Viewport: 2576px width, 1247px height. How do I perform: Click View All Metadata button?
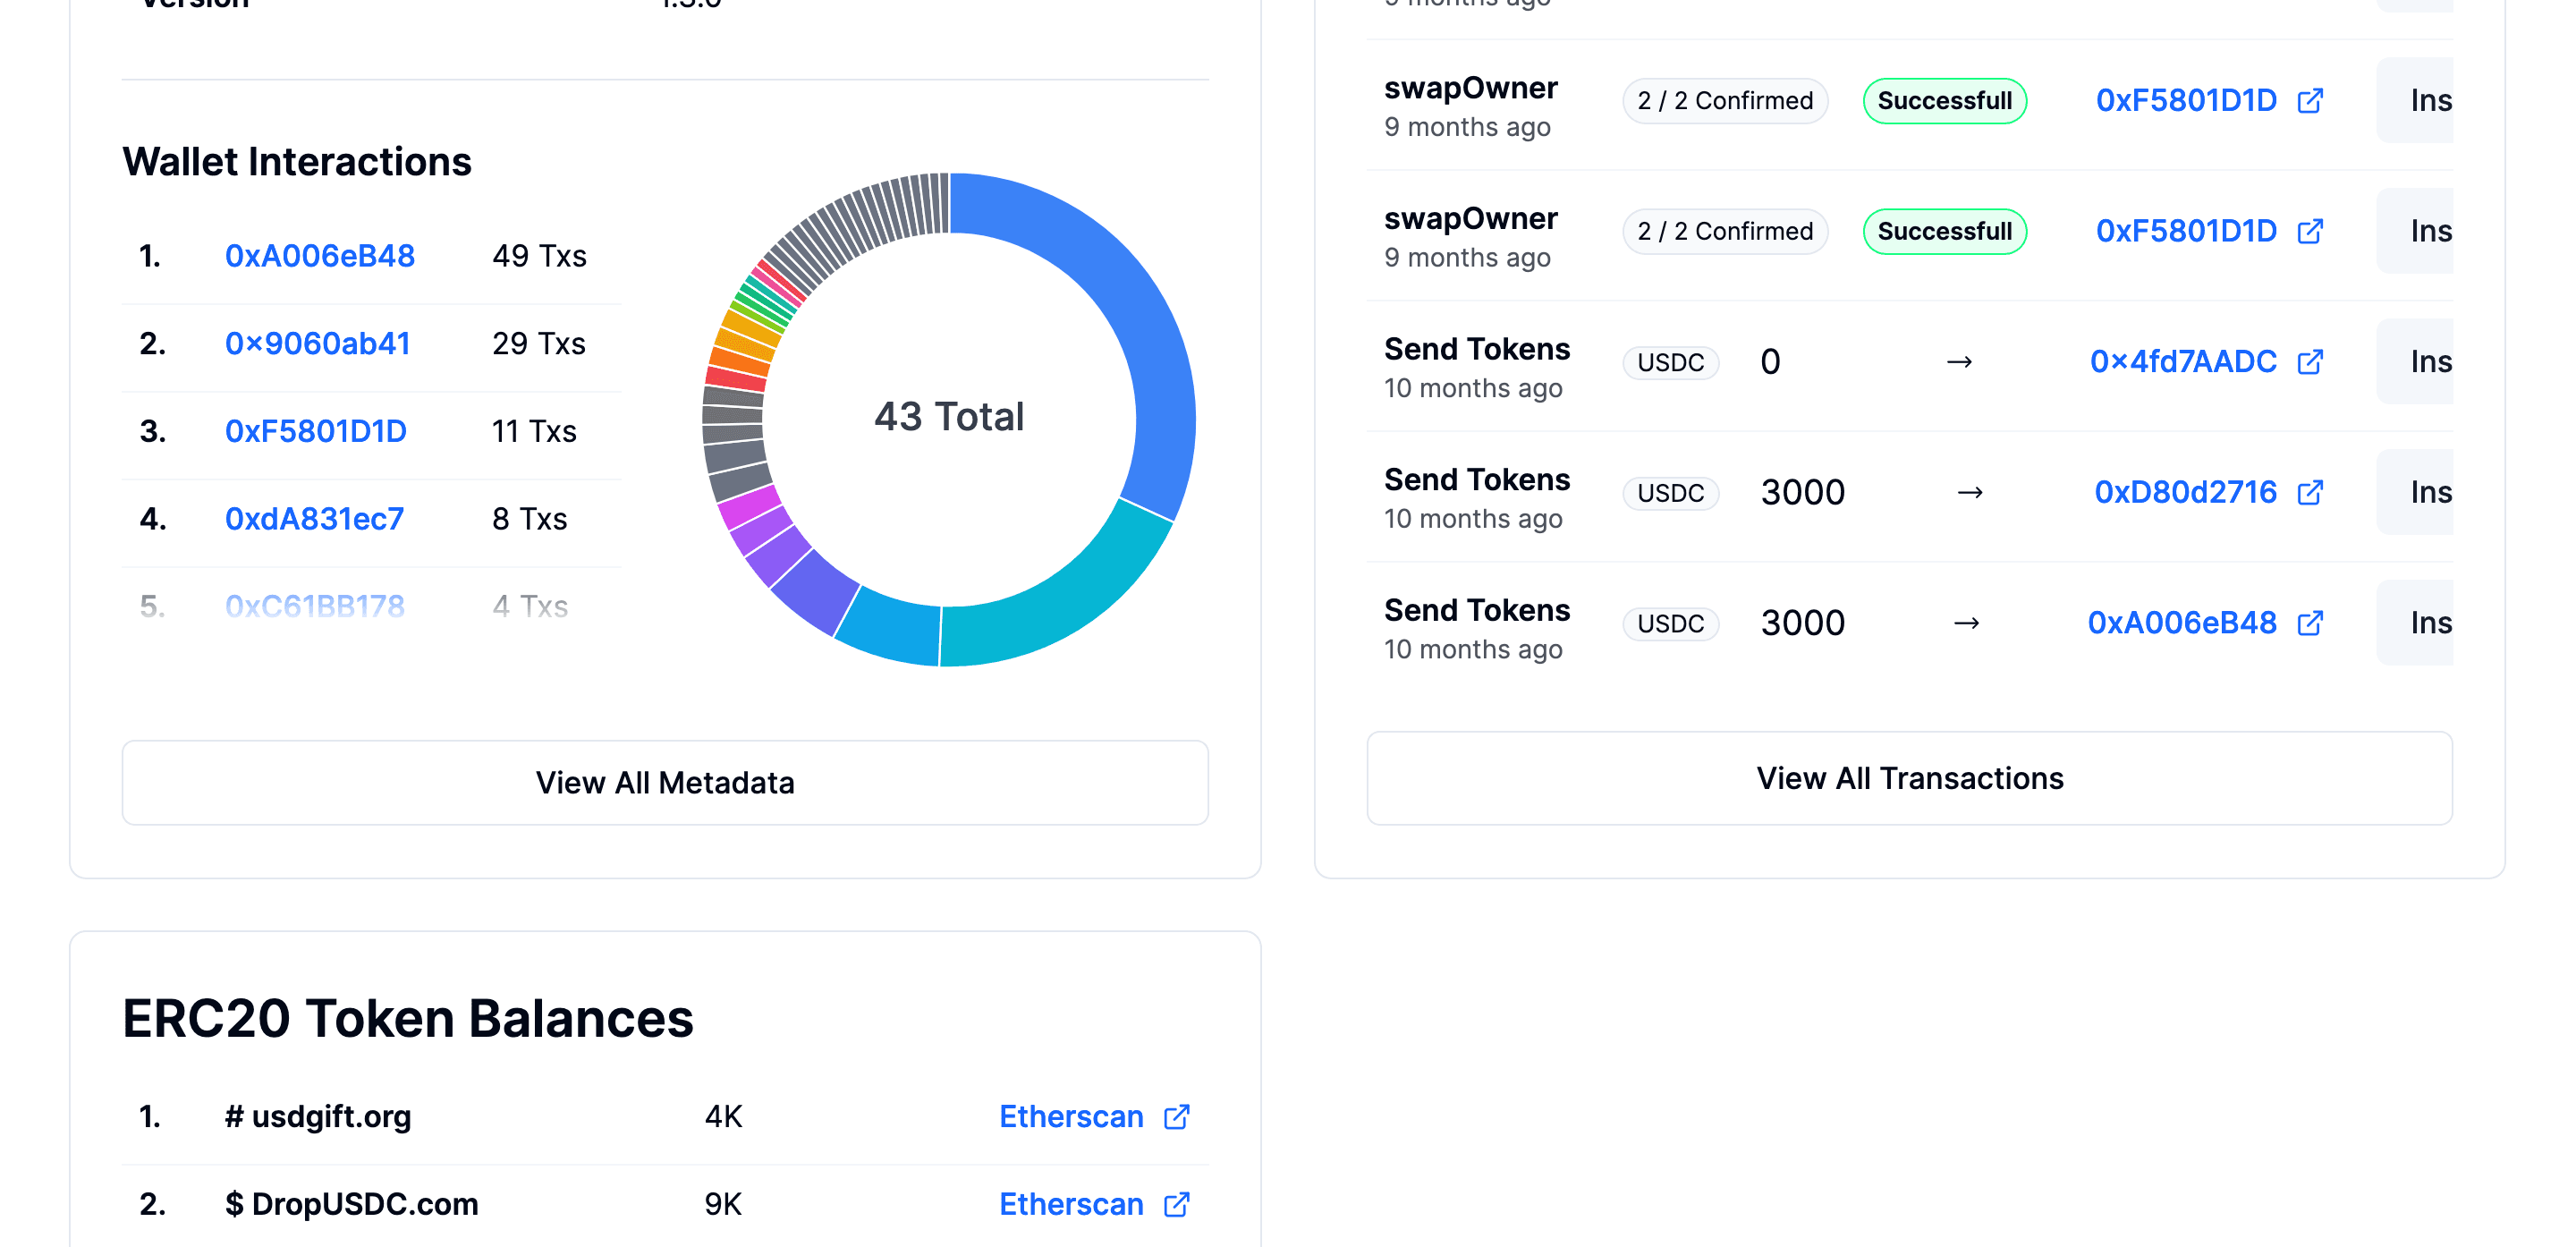click(665, 782)
